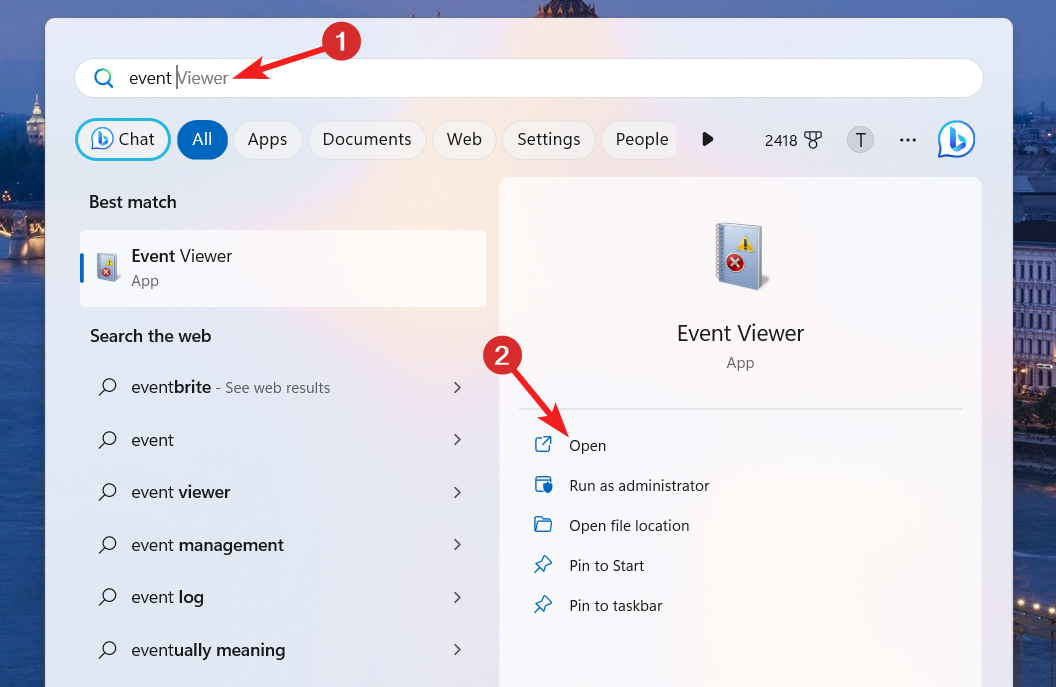This screenshot has width=1056, height=687.
Task: Click the folder icon for Open file location
Action: [543, 525]
